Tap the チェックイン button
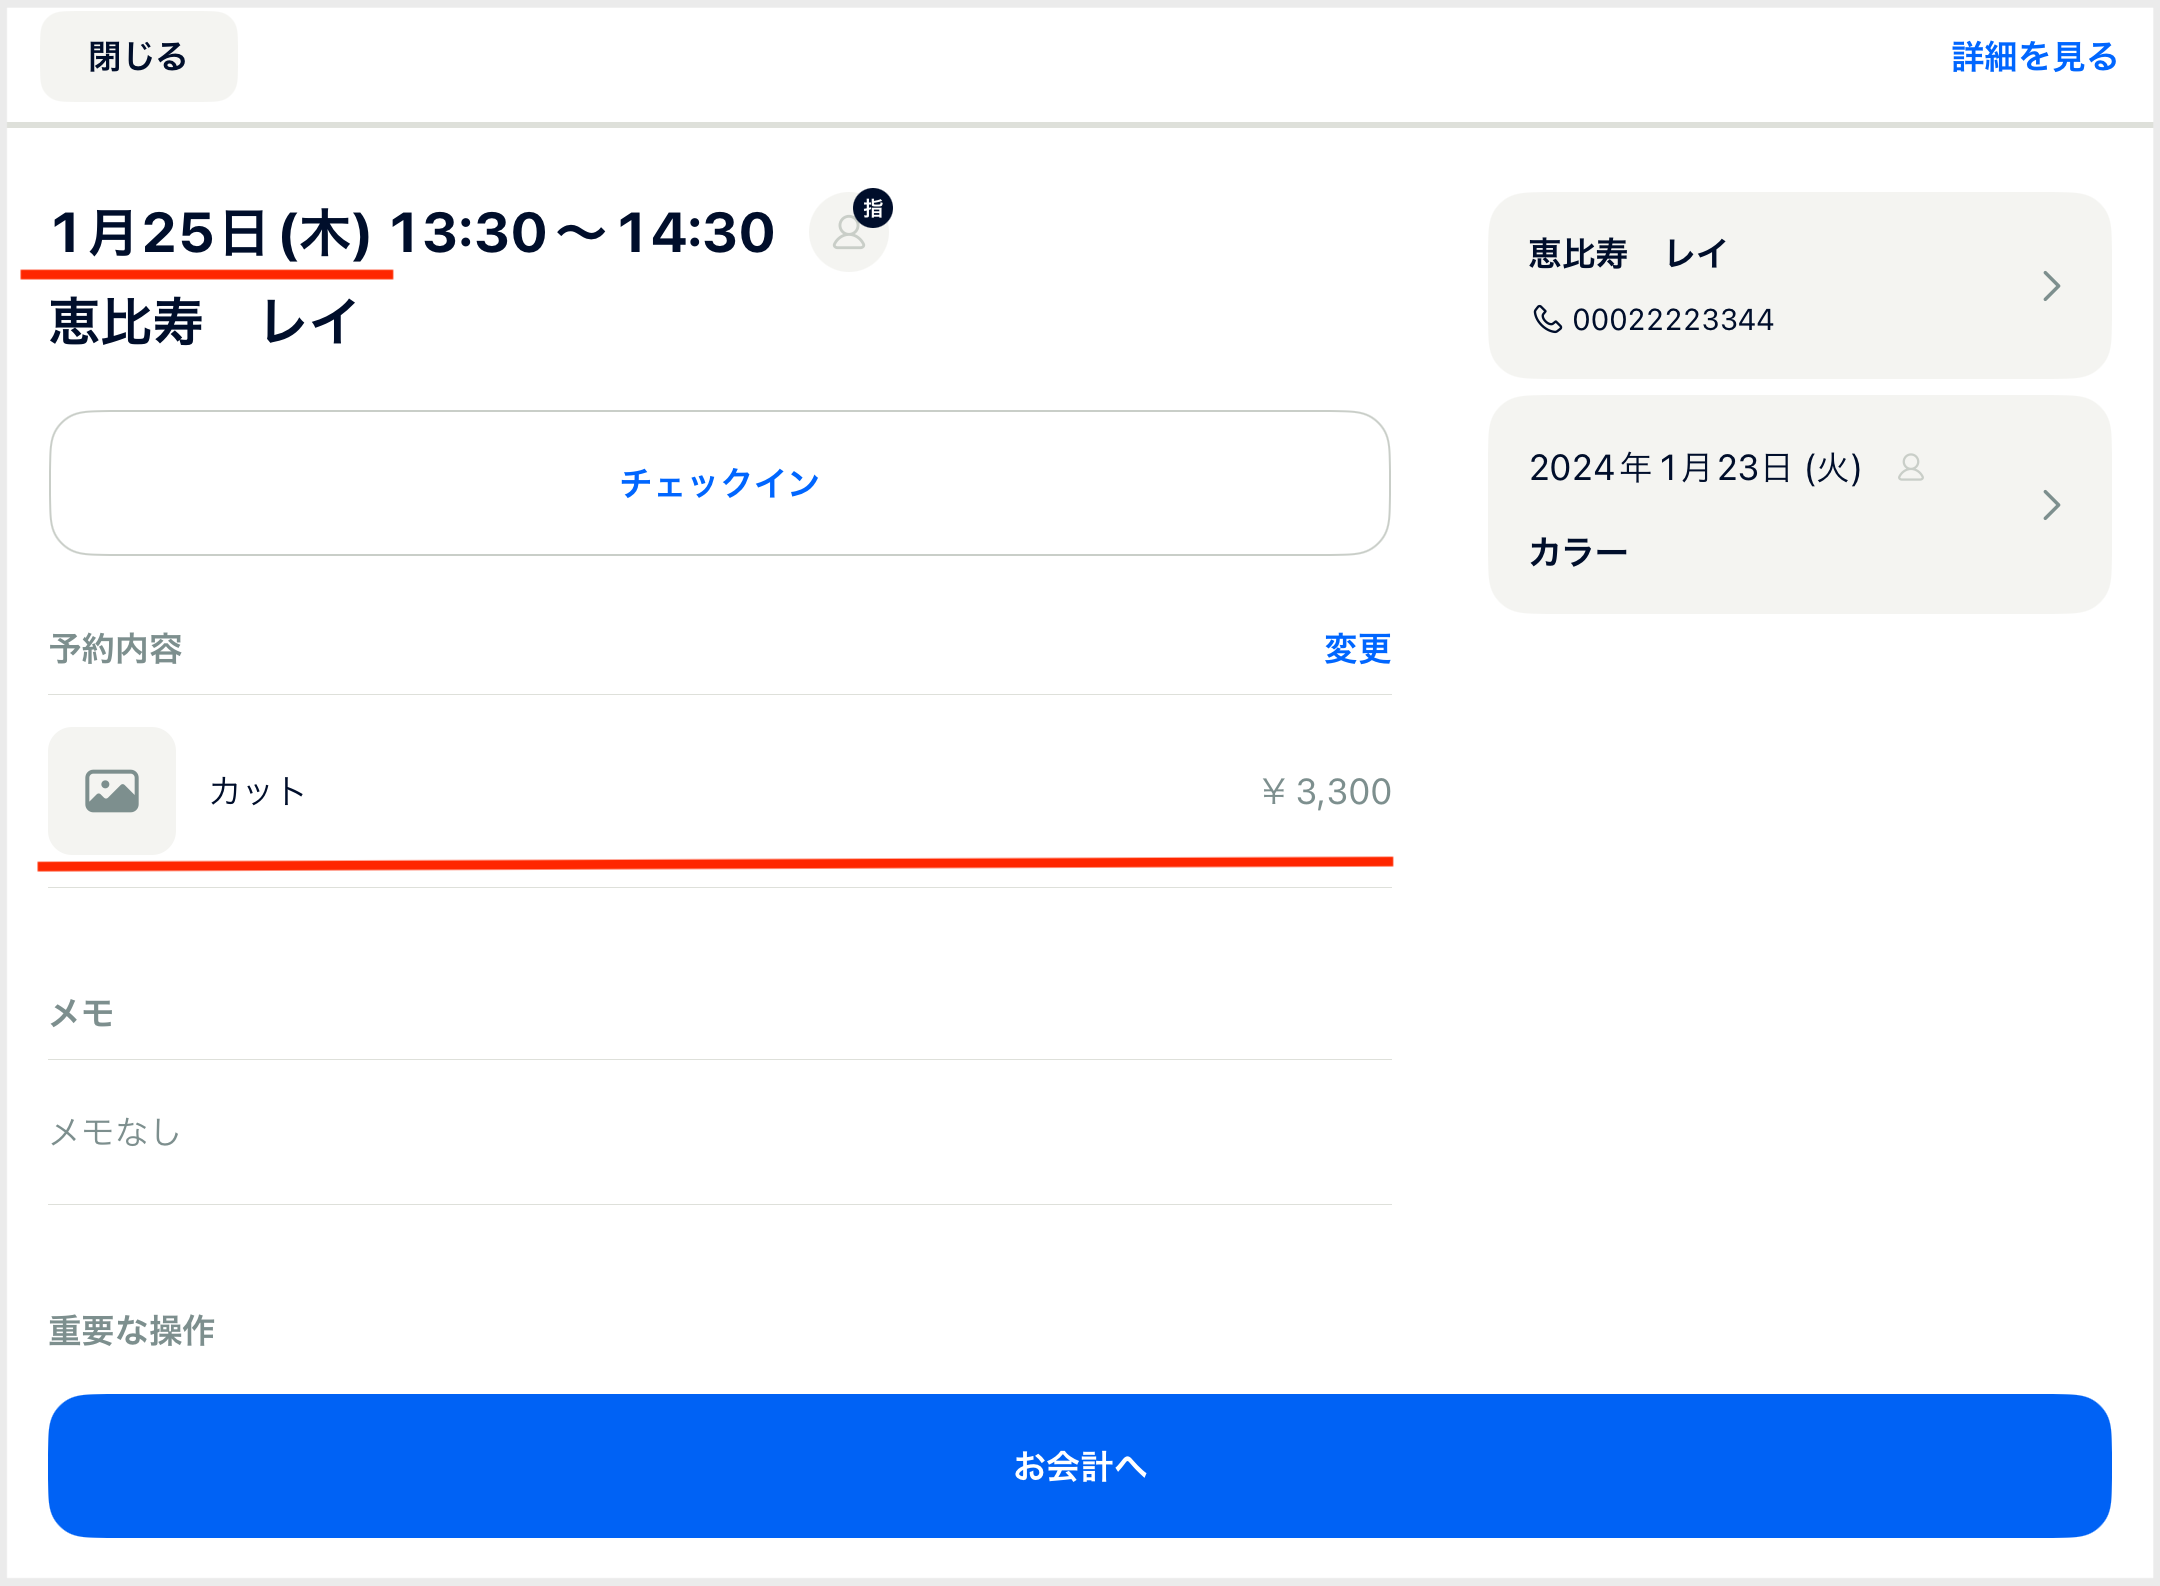The image size is (2160, 1586). (x=719, y=483)
